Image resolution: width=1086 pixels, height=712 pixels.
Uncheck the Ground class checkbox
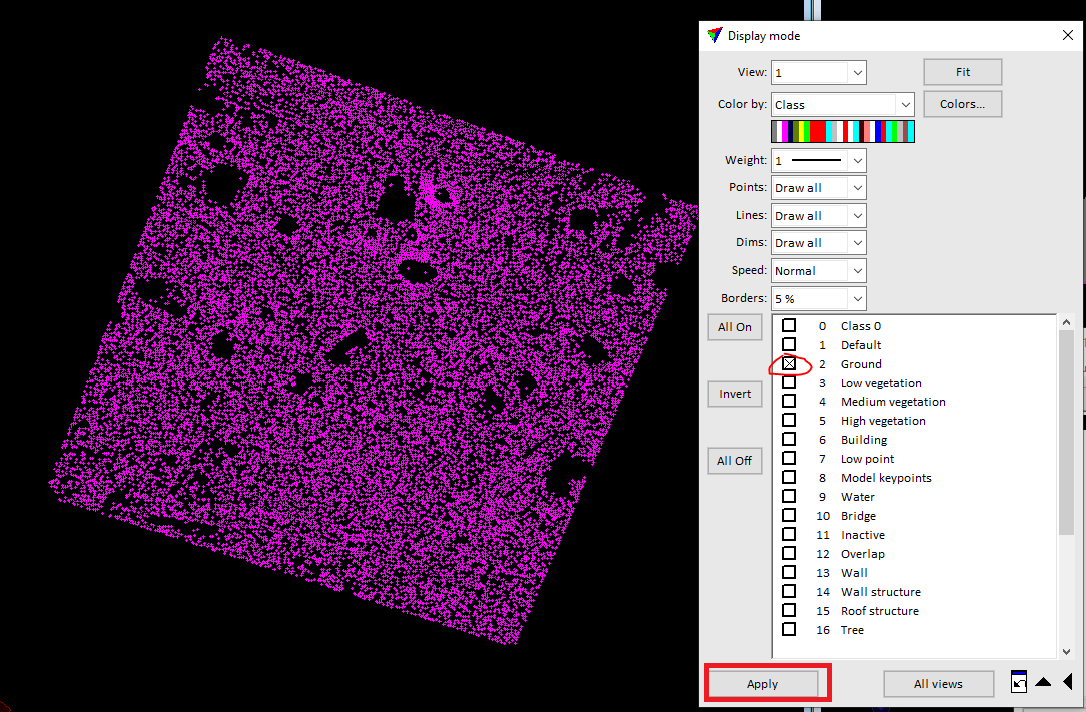tap(789, 363)
